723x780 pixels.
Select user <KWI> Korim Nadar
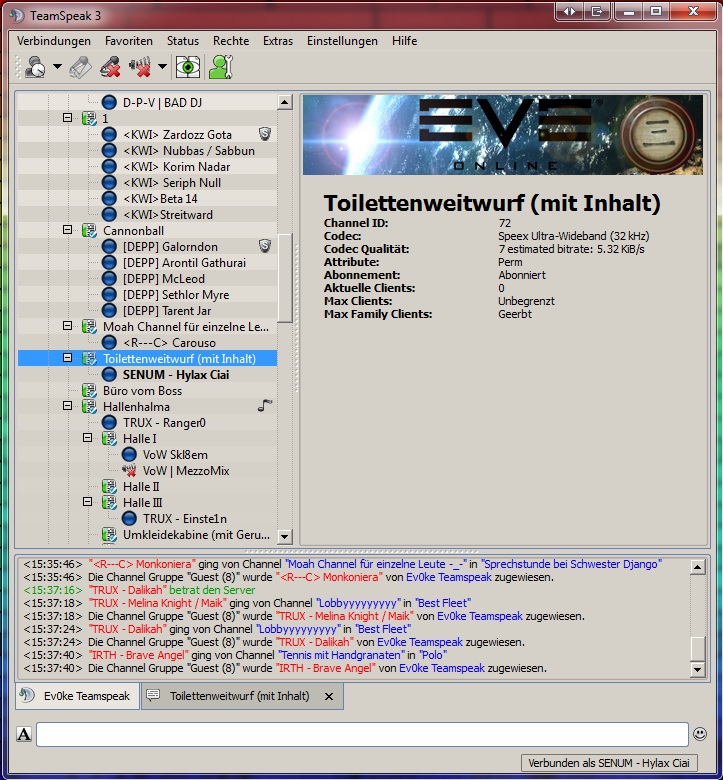pos(177,167)
